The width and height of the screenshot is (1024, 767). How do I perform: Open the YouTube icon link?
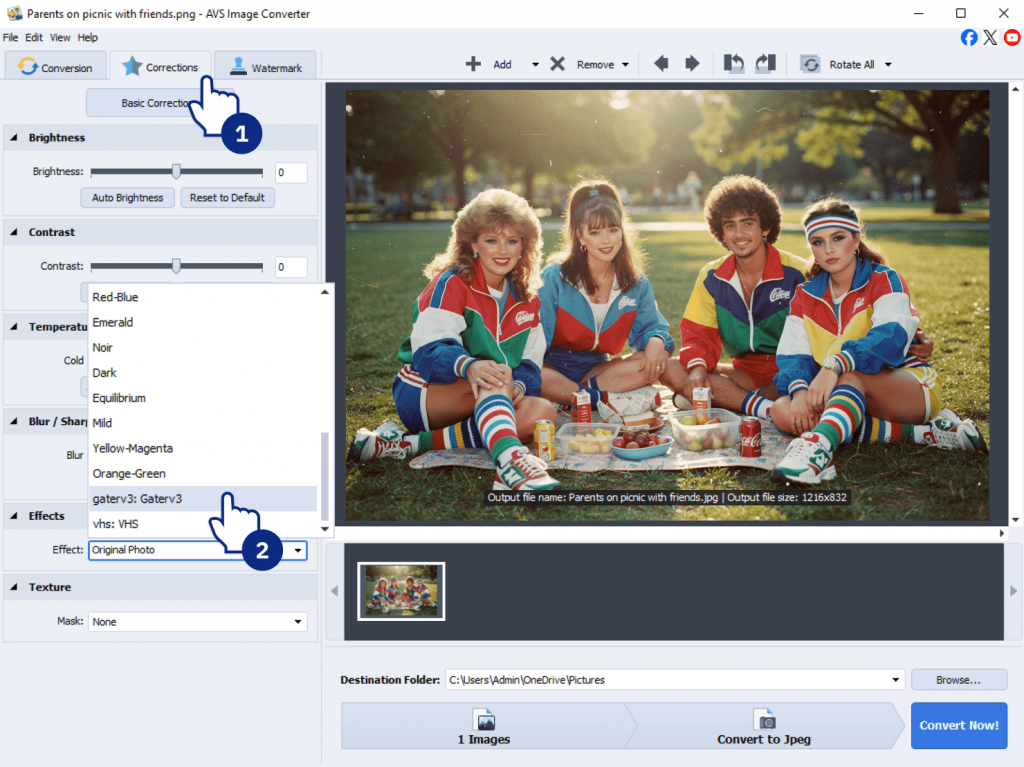tap(1012, 37)
